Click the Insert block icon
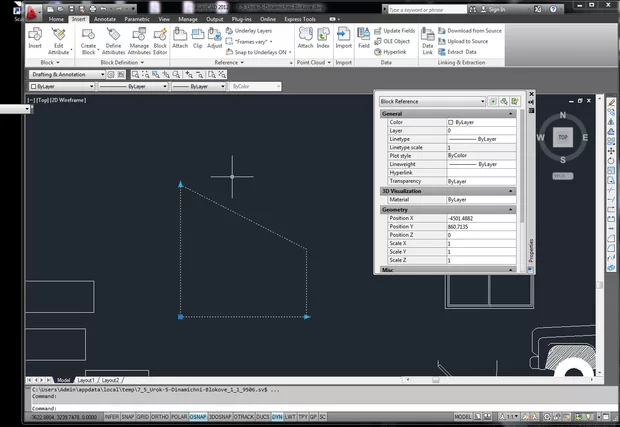Screen dimensions: 620x427 [35, 36]
